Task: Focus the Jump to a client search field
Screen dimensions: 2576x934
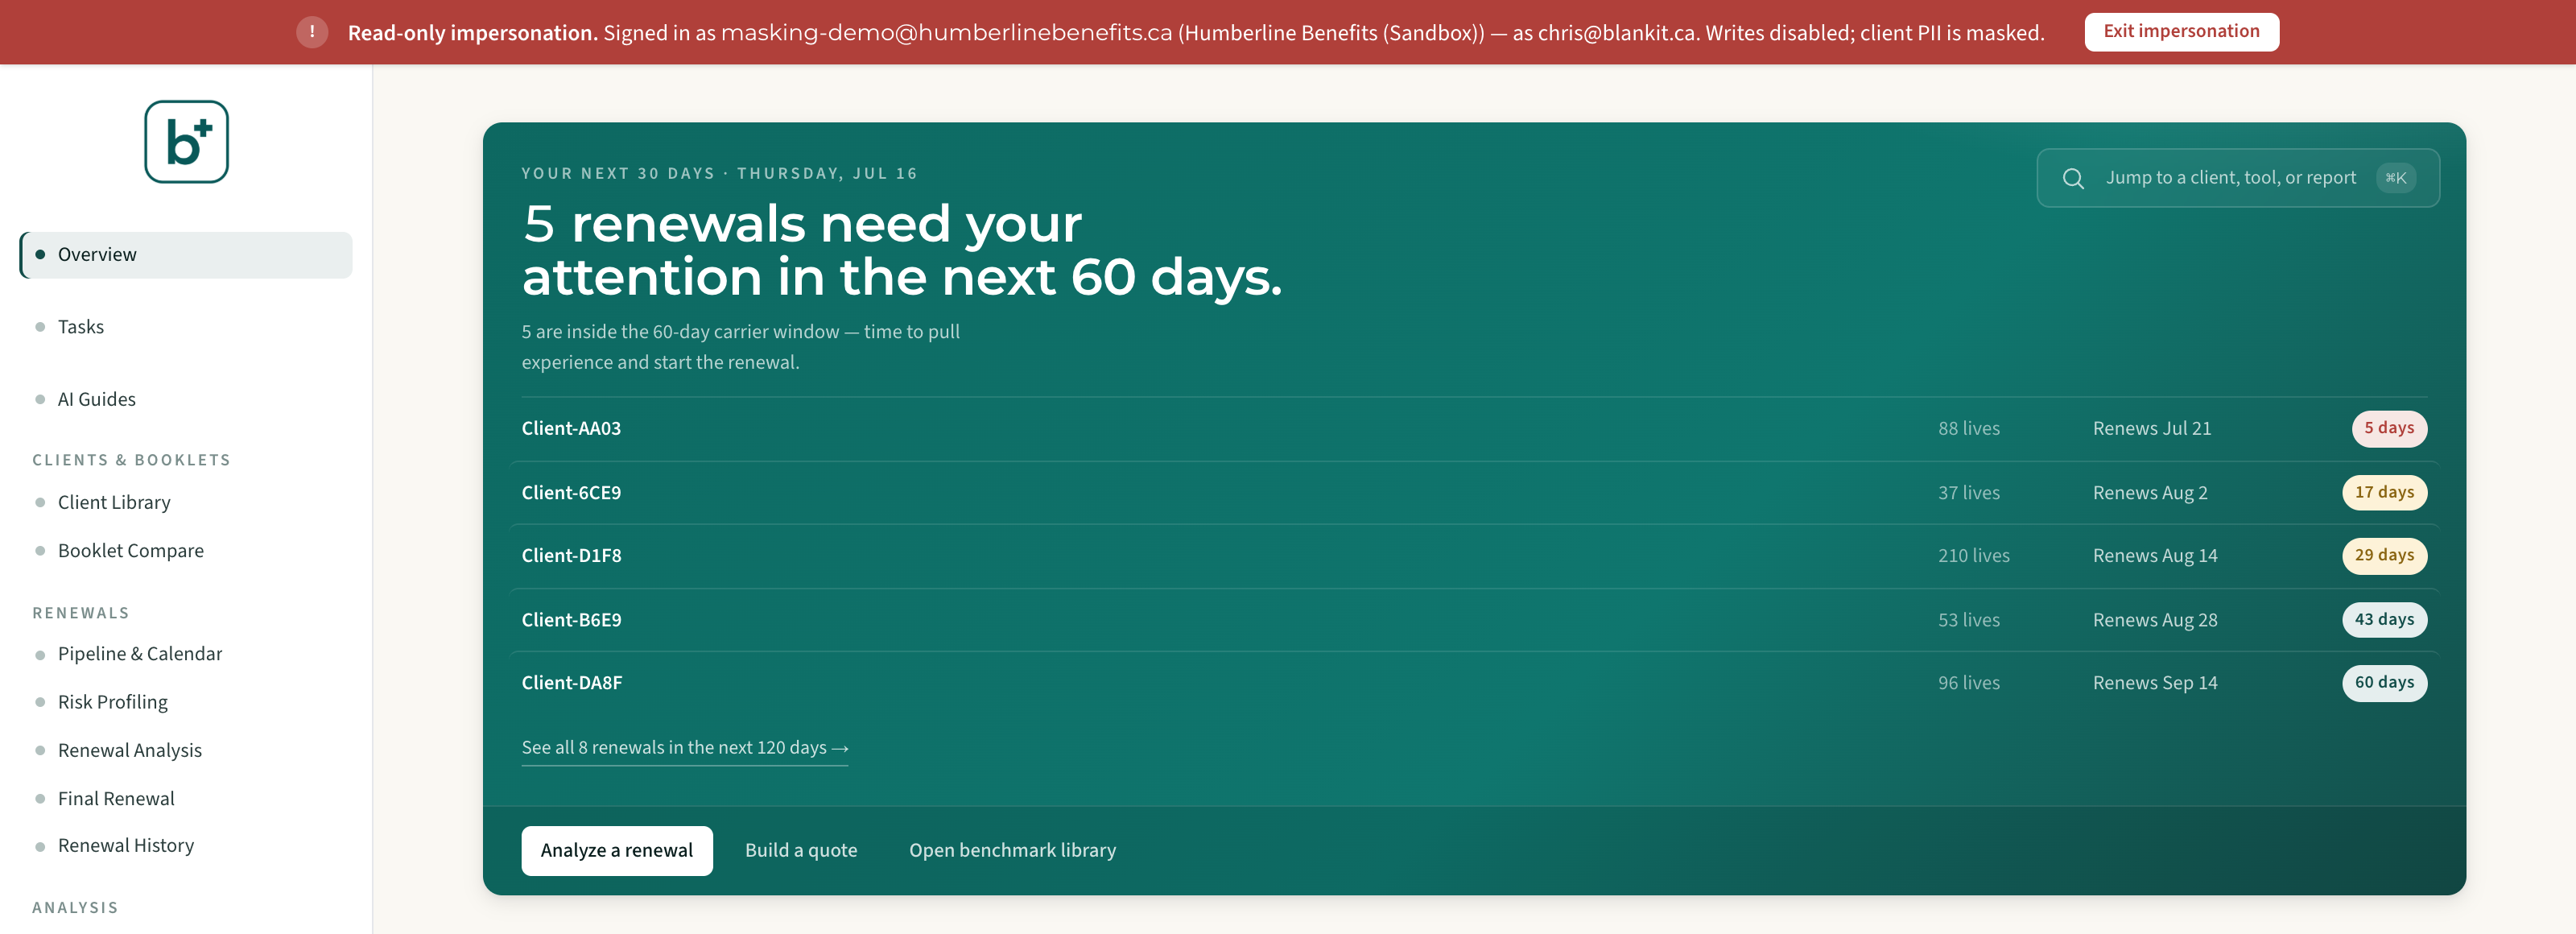Action: (2238, 178)
